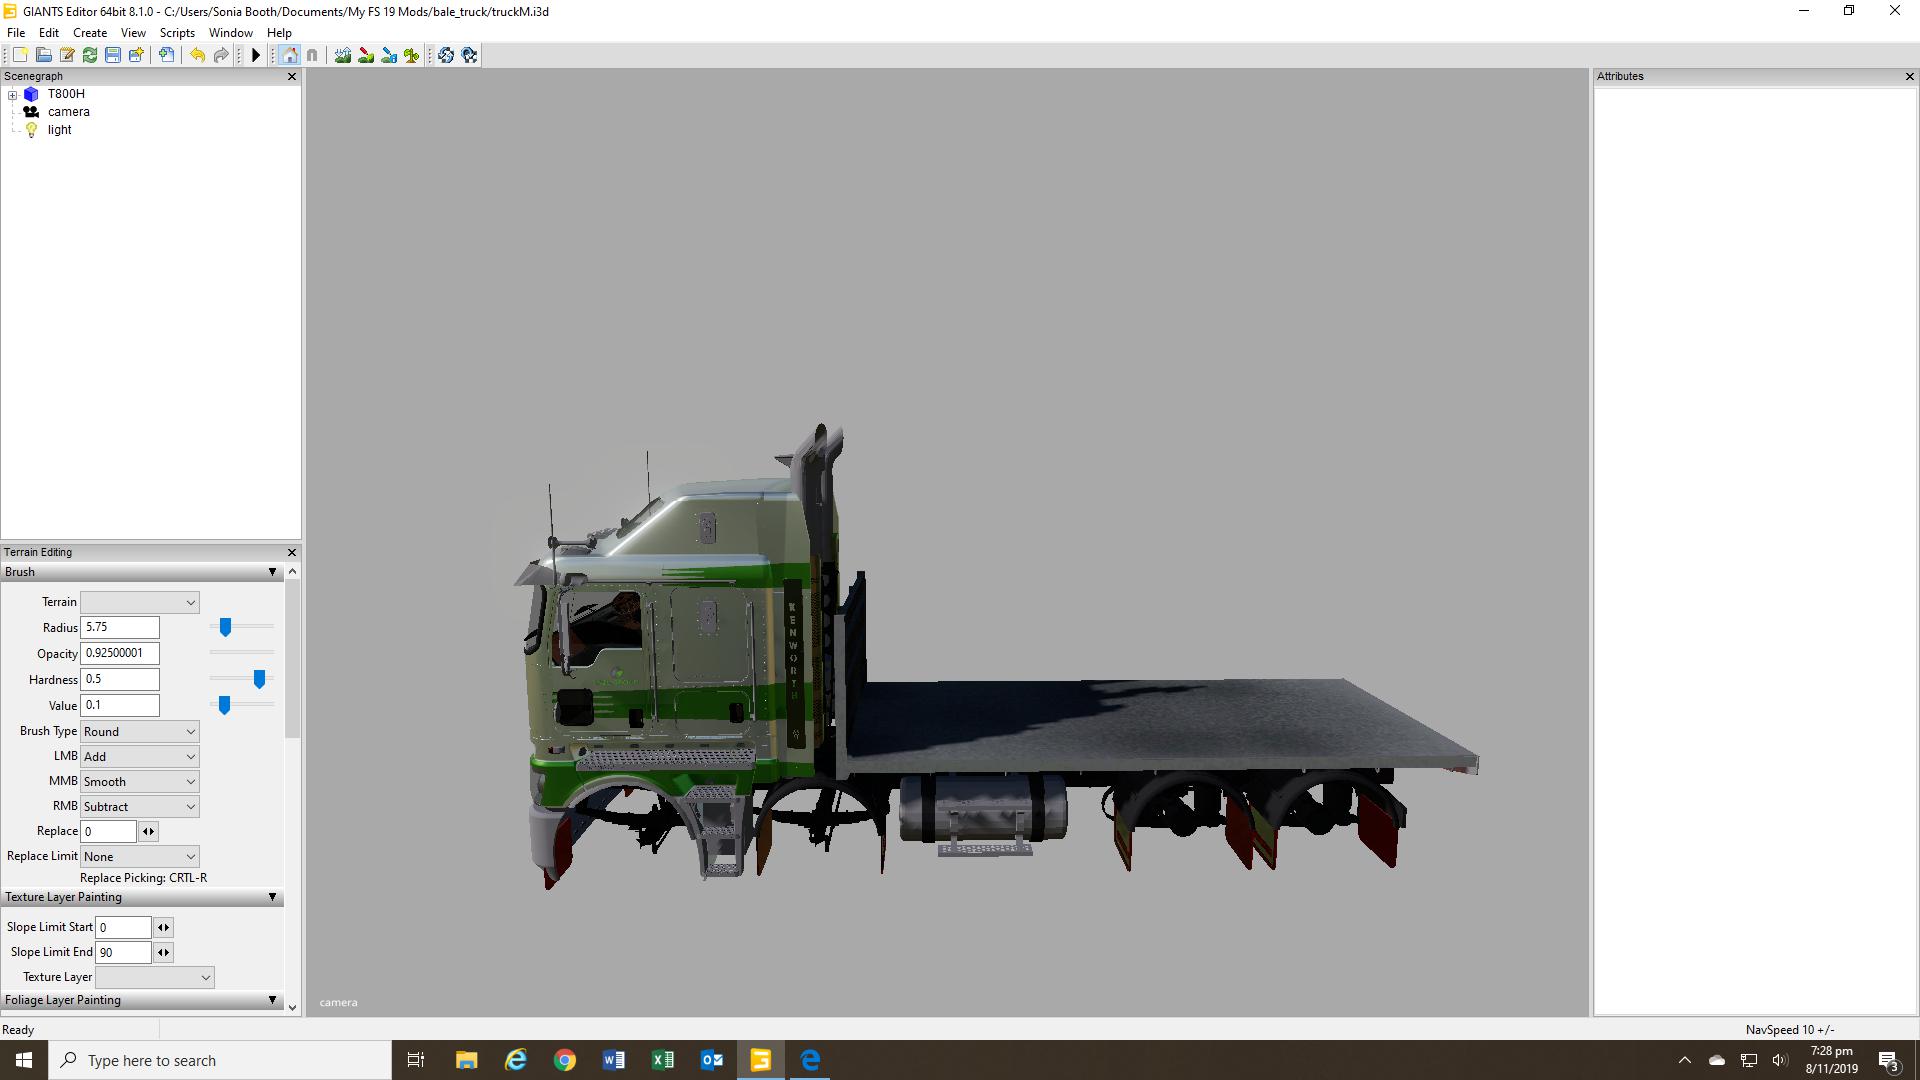Image resolution: width=1920 pixels, height=1080 pixels.
Task: Open the LMB Add dropdown
Action: tap(139, 757)
